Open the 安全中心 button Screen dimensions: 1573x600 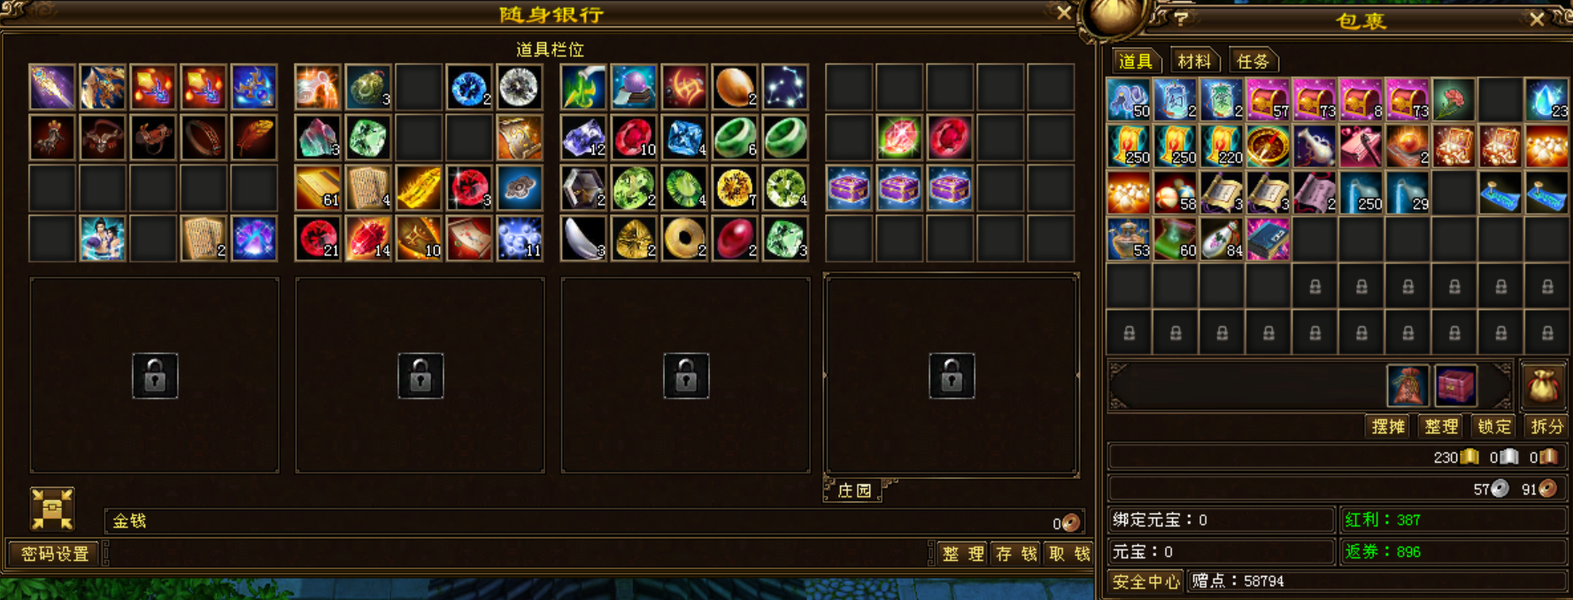coord(1146,581)
